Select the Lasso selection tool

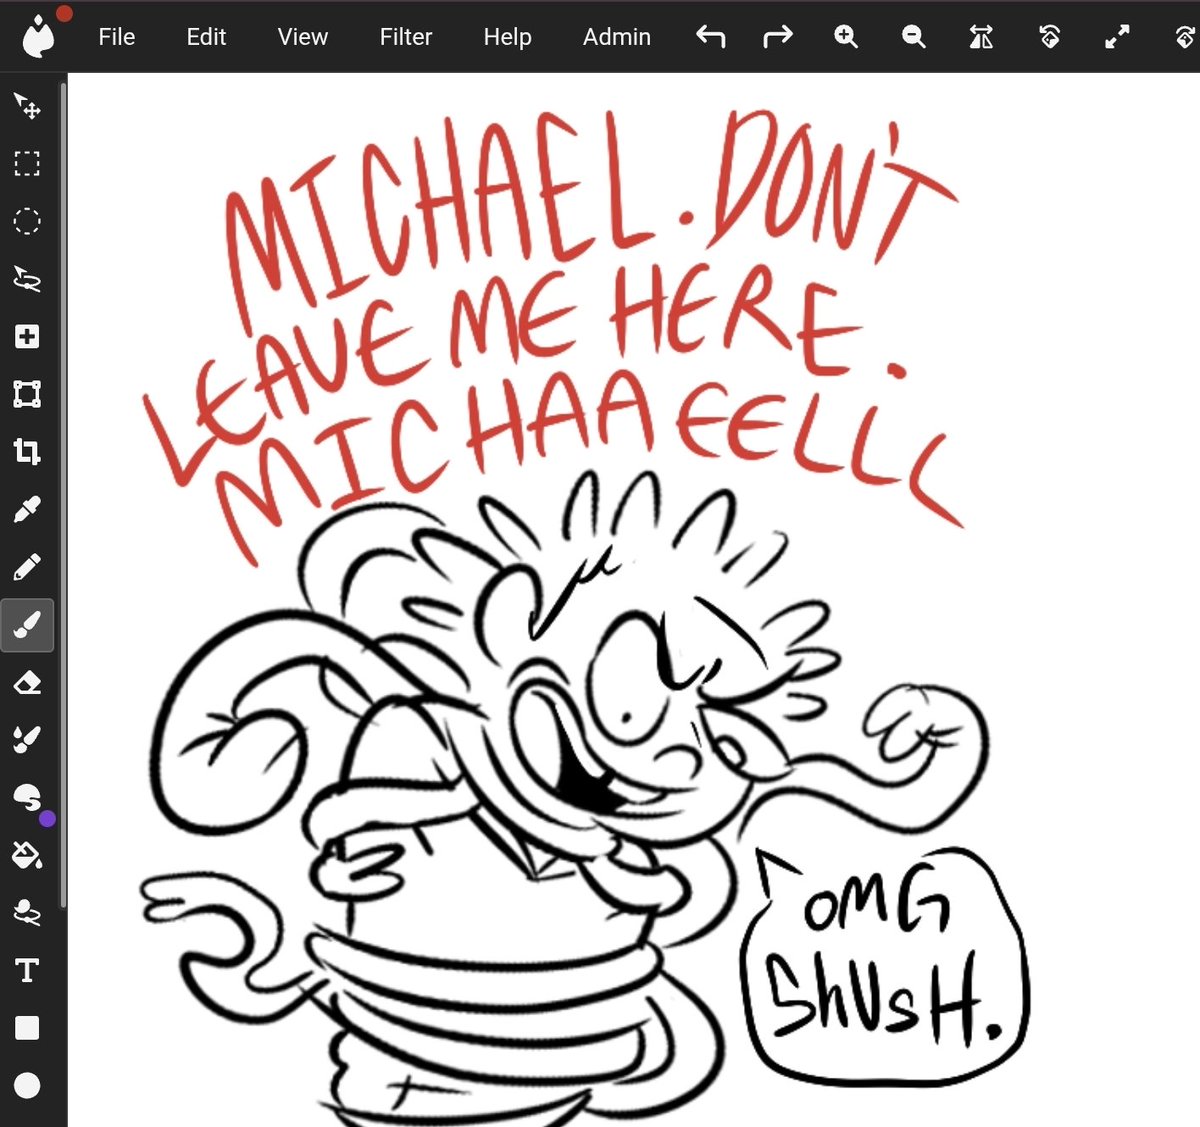[x=27, y=279]
